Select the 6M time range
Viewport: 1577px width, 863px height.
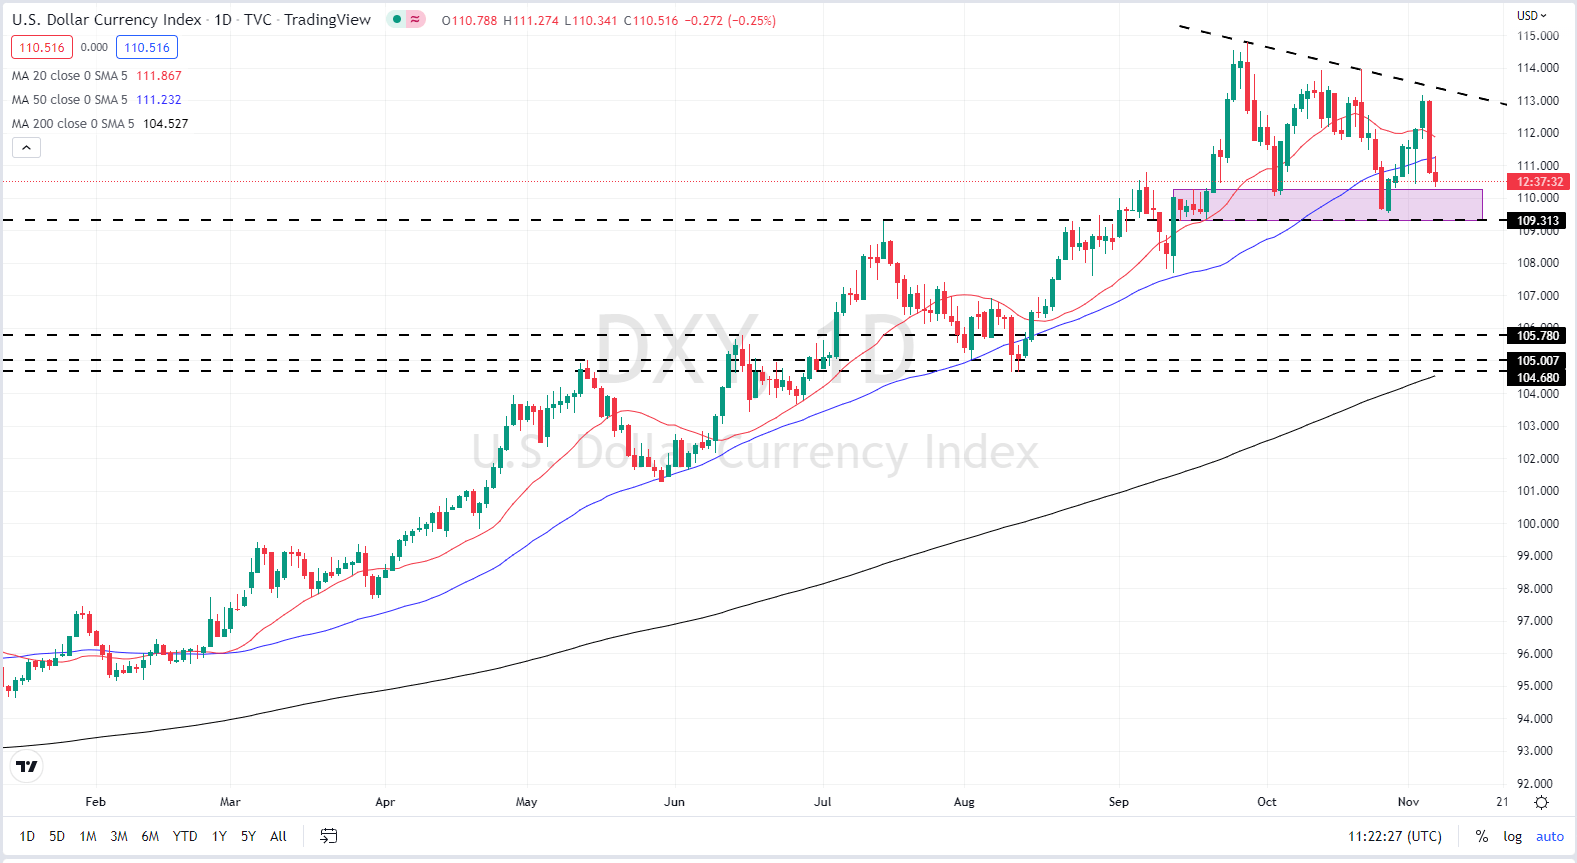tap(150, 836)
